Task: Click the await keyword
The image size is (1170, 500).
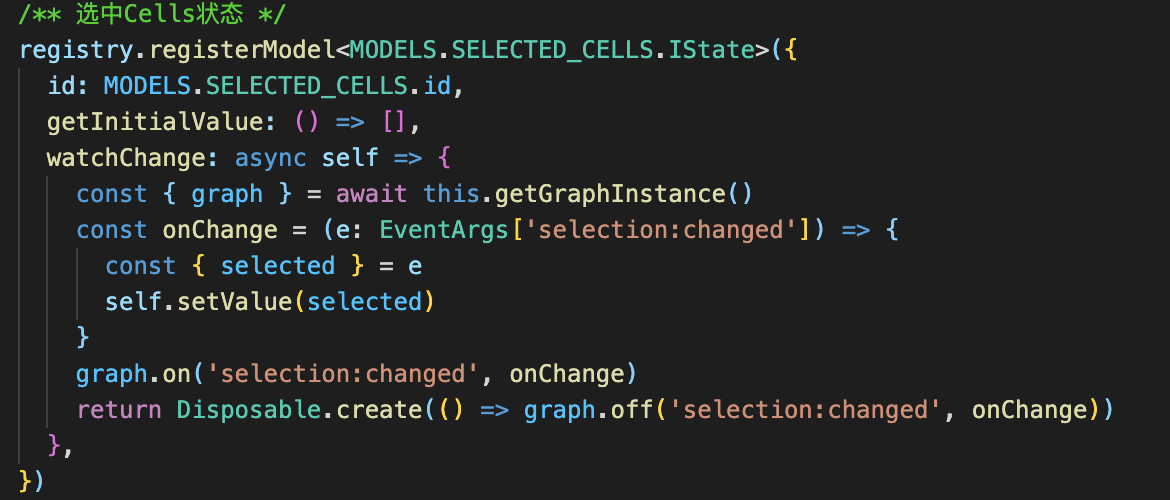Action: pyautogui.click(x=372, y=194)
